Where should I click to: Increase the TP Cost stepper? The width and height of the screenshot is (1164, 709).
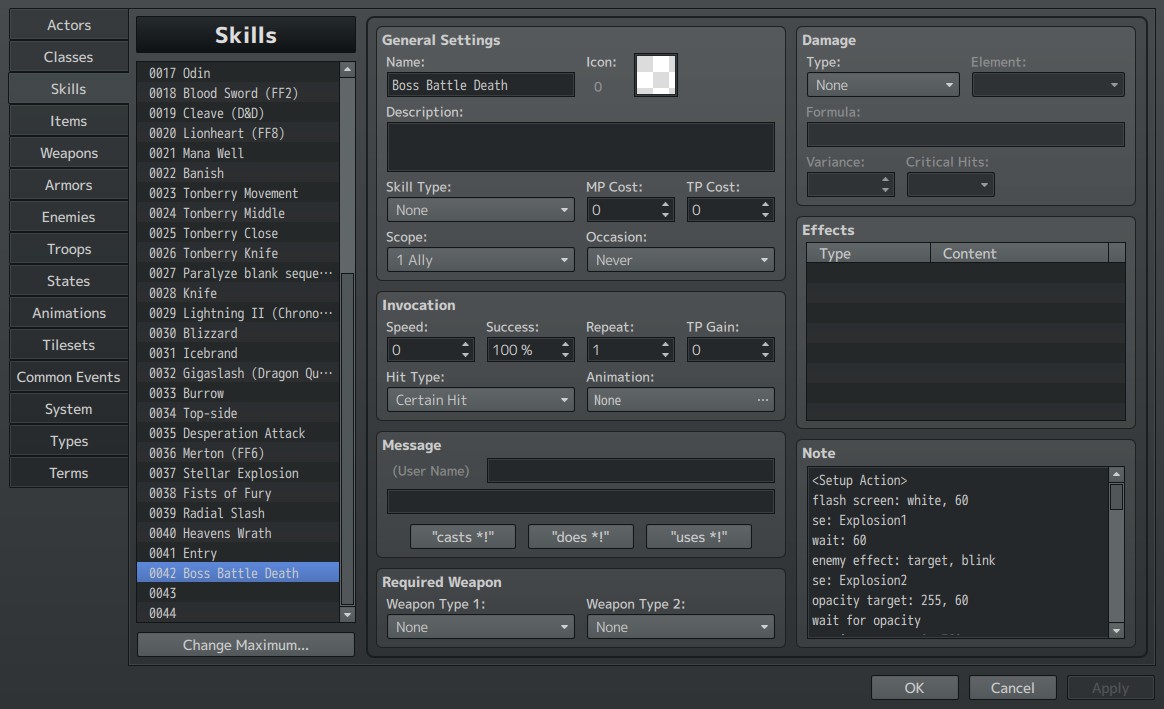tap(765, 205)
